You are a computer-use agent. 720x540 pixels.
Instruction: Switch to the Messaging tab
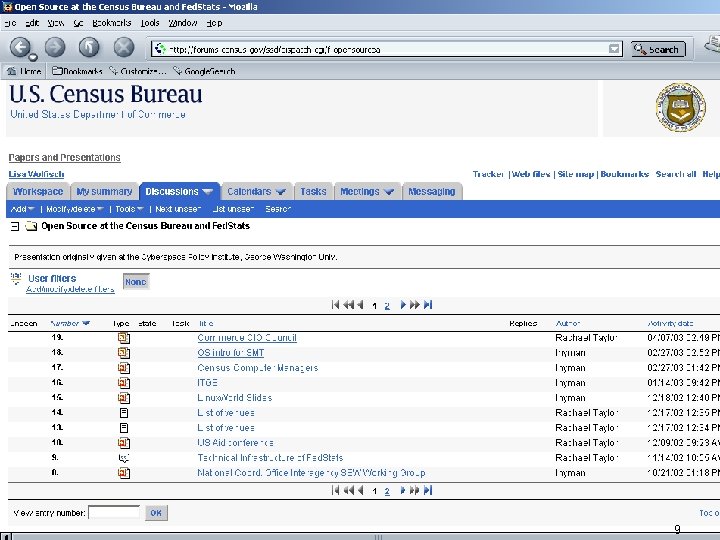pos(432,191)
